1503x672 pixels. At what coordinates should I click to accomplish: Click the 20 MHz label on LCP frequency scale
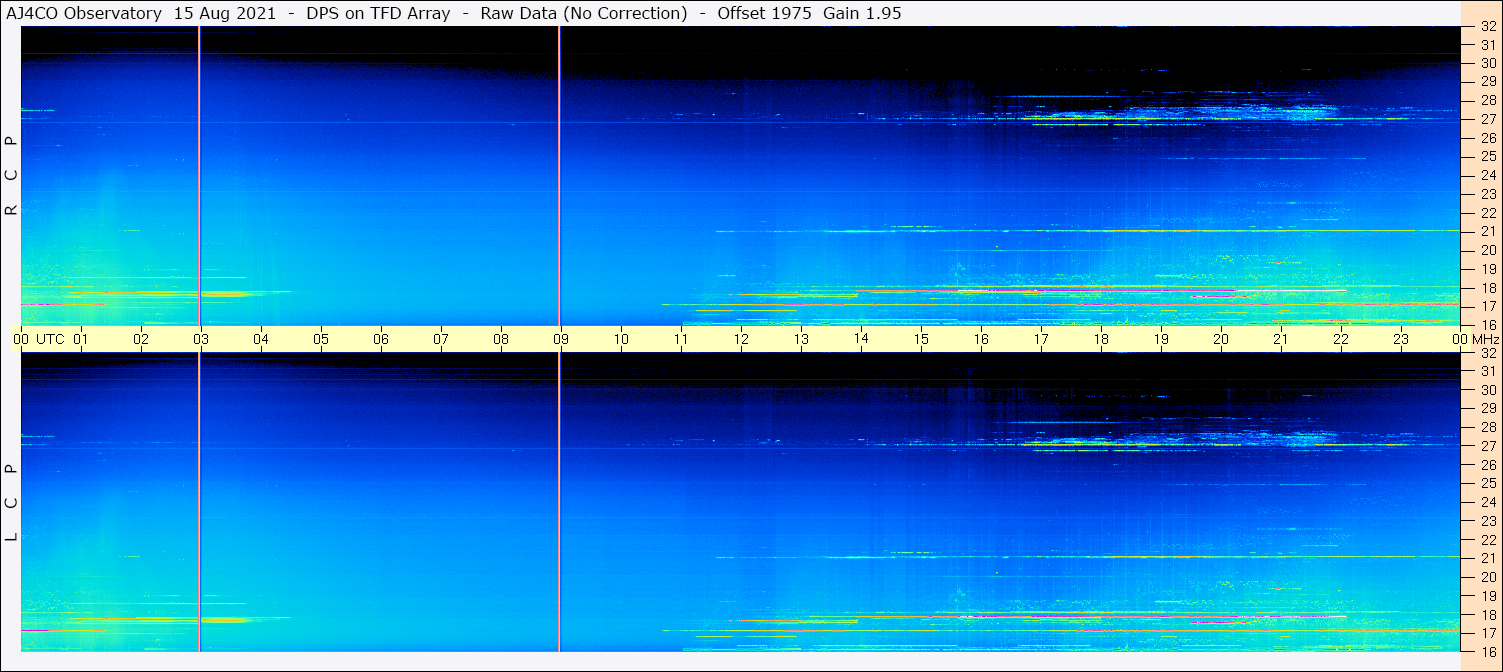click(1488, 577)
